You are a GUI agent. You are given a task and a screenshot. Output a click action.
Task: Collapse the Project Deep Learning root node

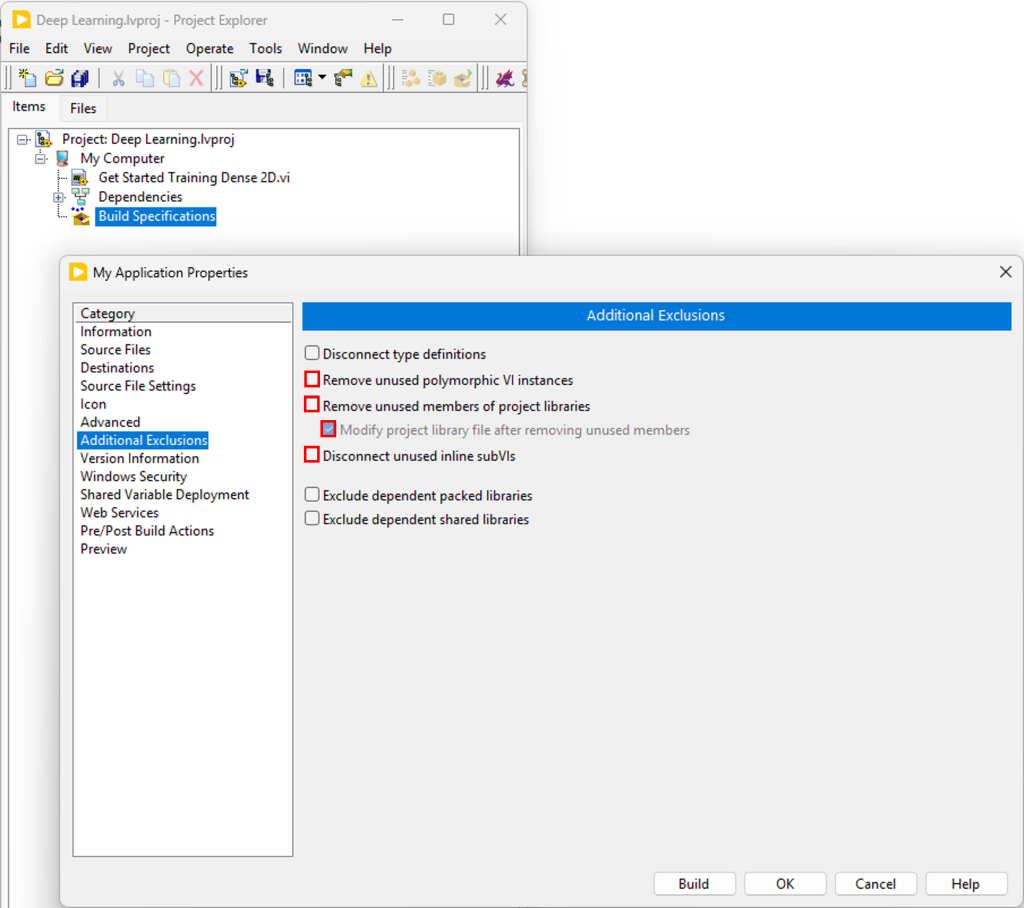tap(23, 140)
